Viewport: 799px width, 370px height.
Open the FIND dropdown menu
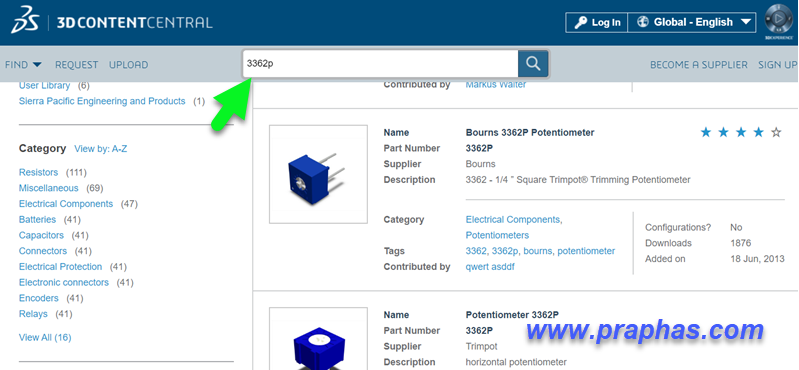(x=23, y=65)
